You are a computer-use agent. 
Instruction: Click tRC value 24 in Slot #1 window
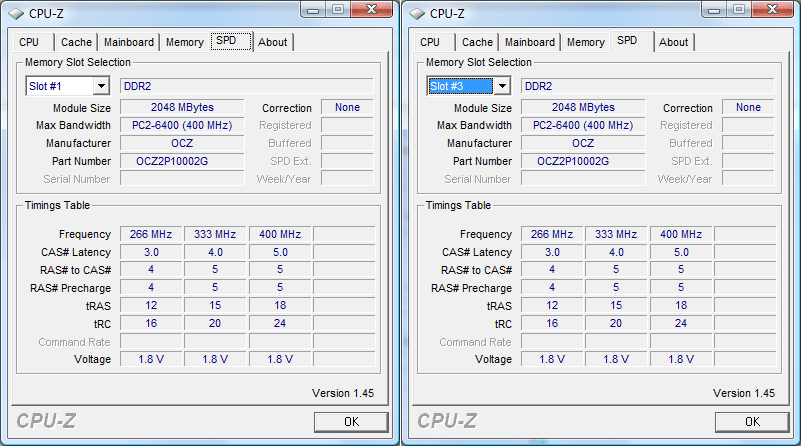[x=280, y=323]
